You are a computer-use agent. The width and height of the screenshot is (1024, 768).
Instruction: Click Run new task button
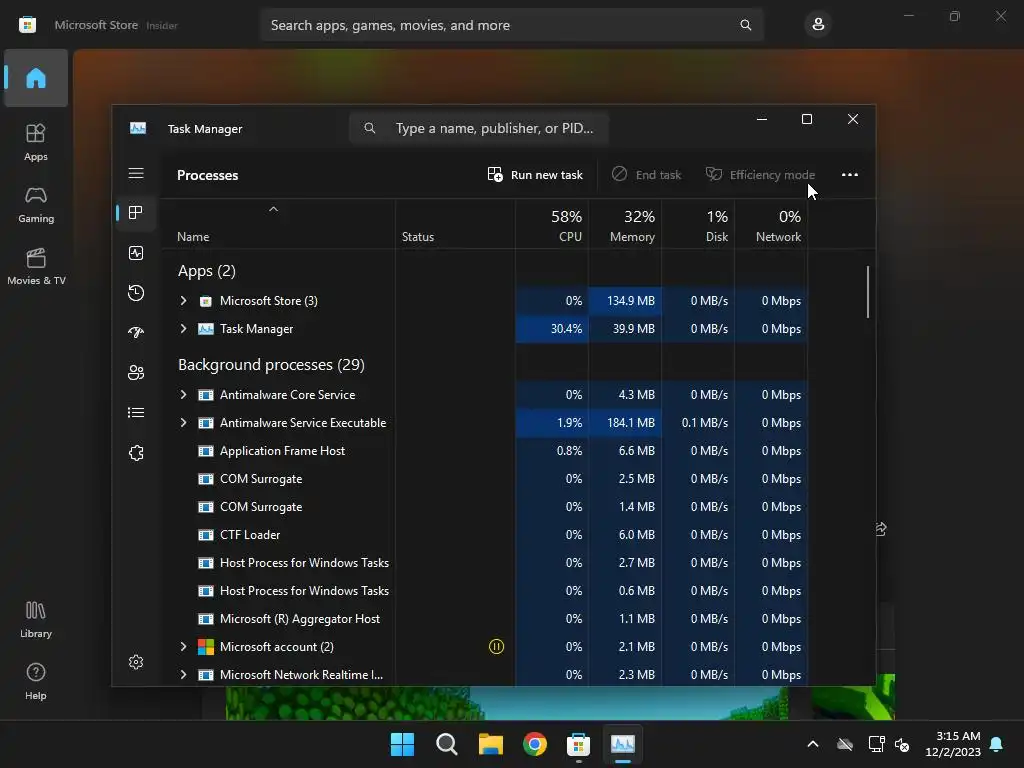pyautogui.click(x=535, y=174)
